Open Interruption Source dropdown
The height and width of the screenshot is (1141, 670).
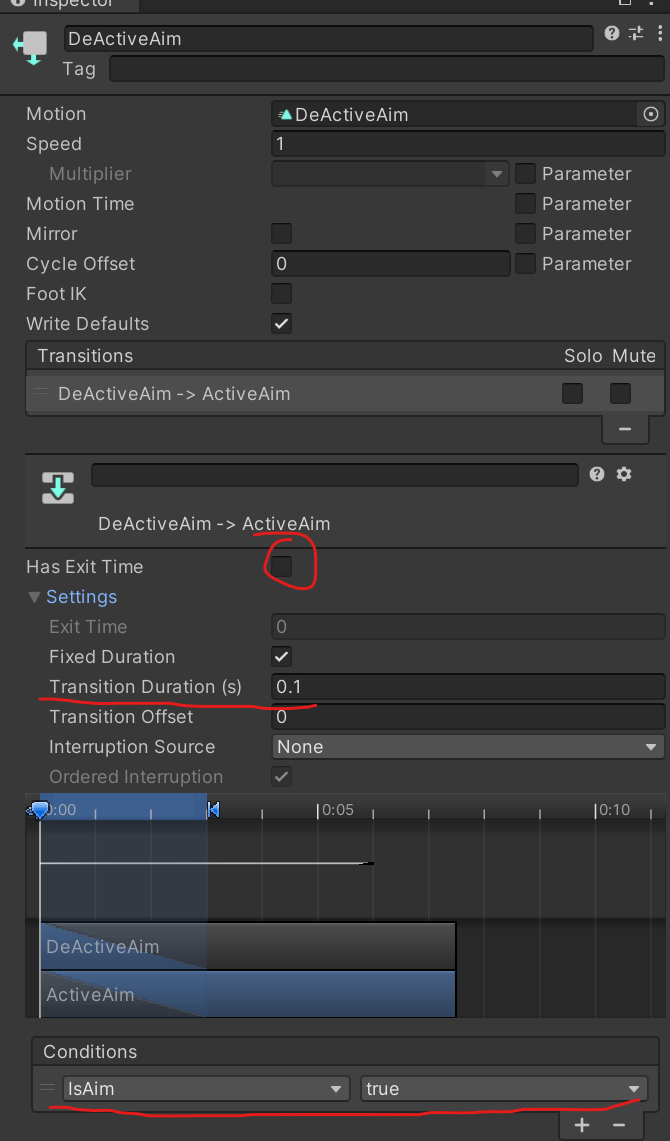468,747
